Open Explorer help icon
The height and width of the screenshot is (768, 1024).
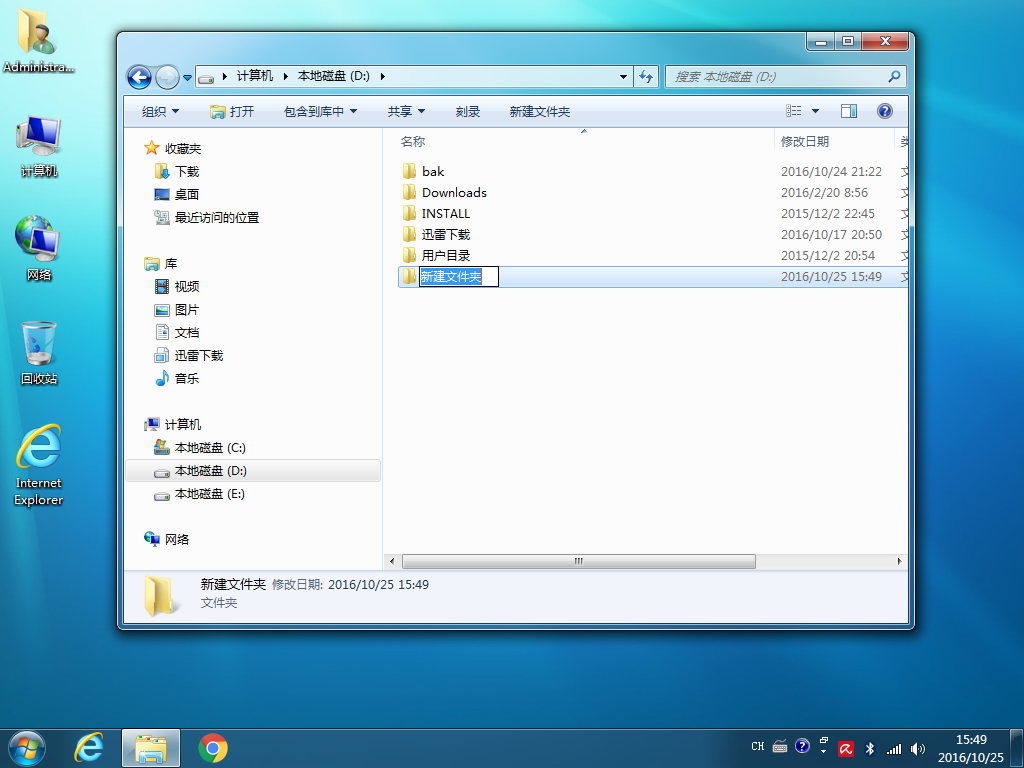point(885,111)
